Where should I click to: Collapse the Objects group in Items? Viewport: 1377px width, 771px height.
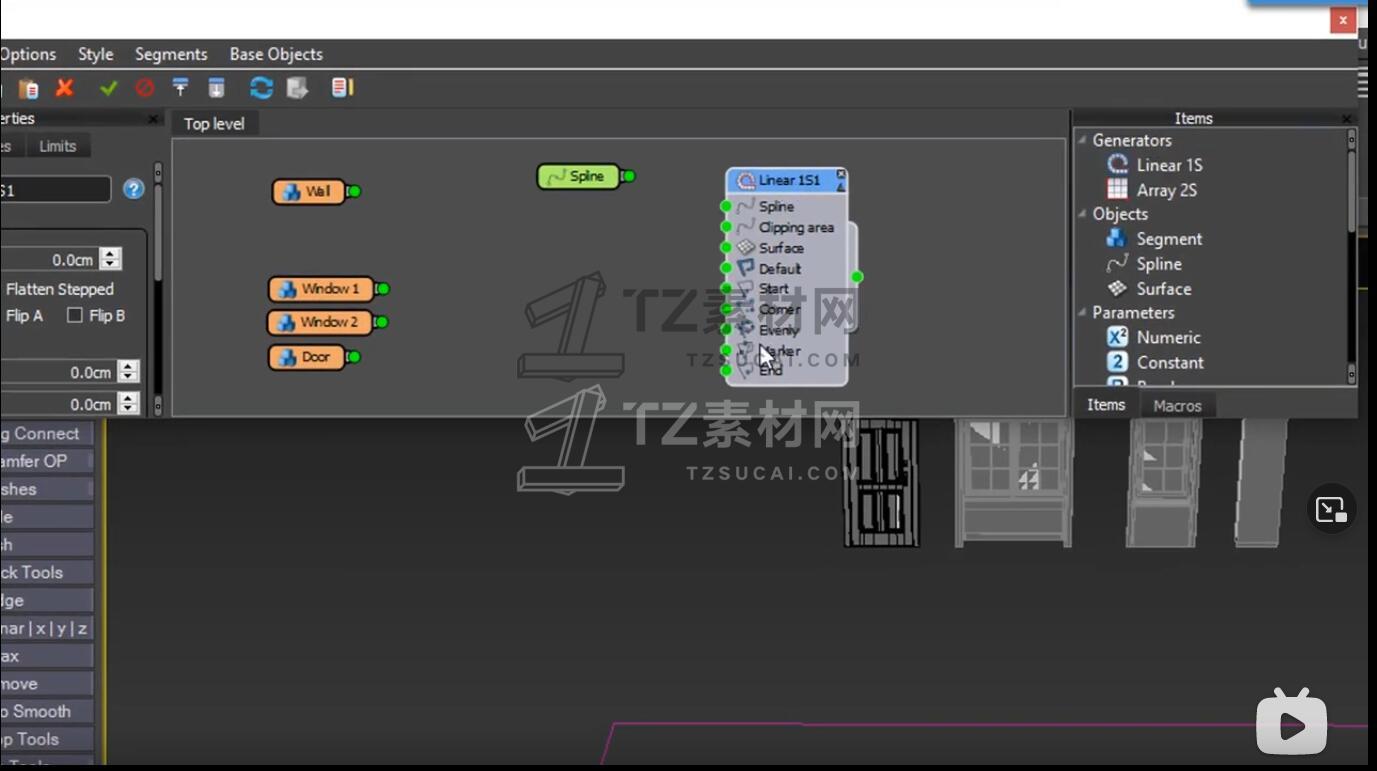[1082, 214]
